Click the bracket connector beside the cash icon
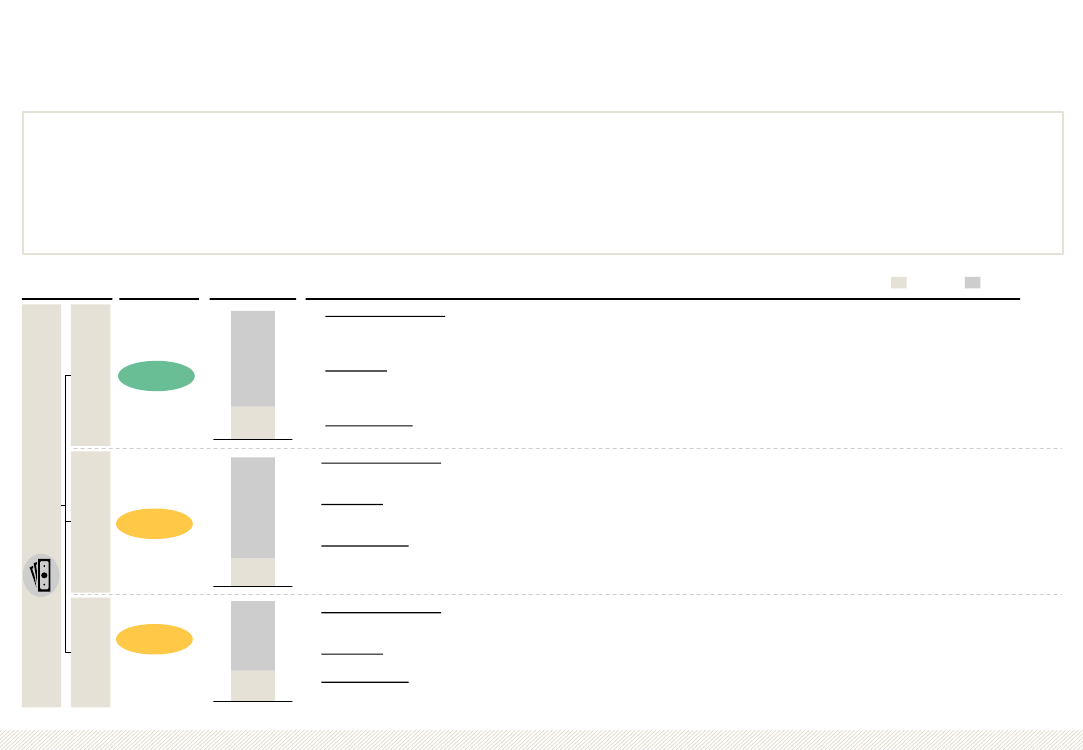The height and width of the screenshot is (750, 1083). (66, 514)
